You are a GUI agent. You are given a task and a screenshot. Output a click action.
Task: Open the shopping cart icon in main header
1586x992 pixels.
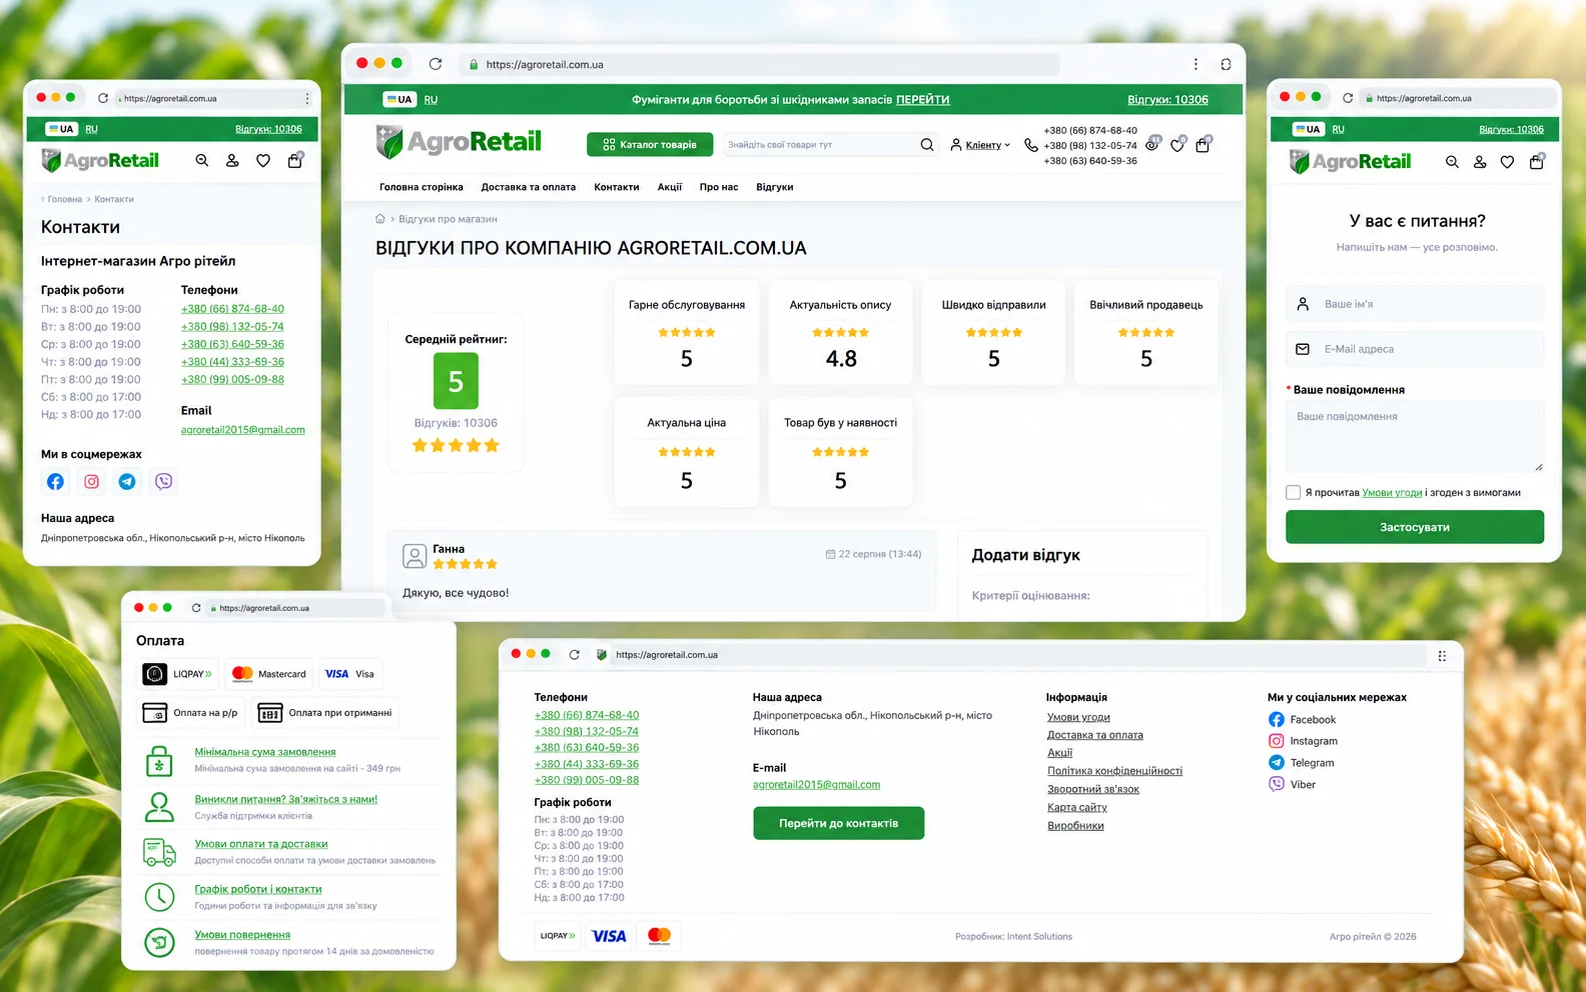[x=1203, y=145]
